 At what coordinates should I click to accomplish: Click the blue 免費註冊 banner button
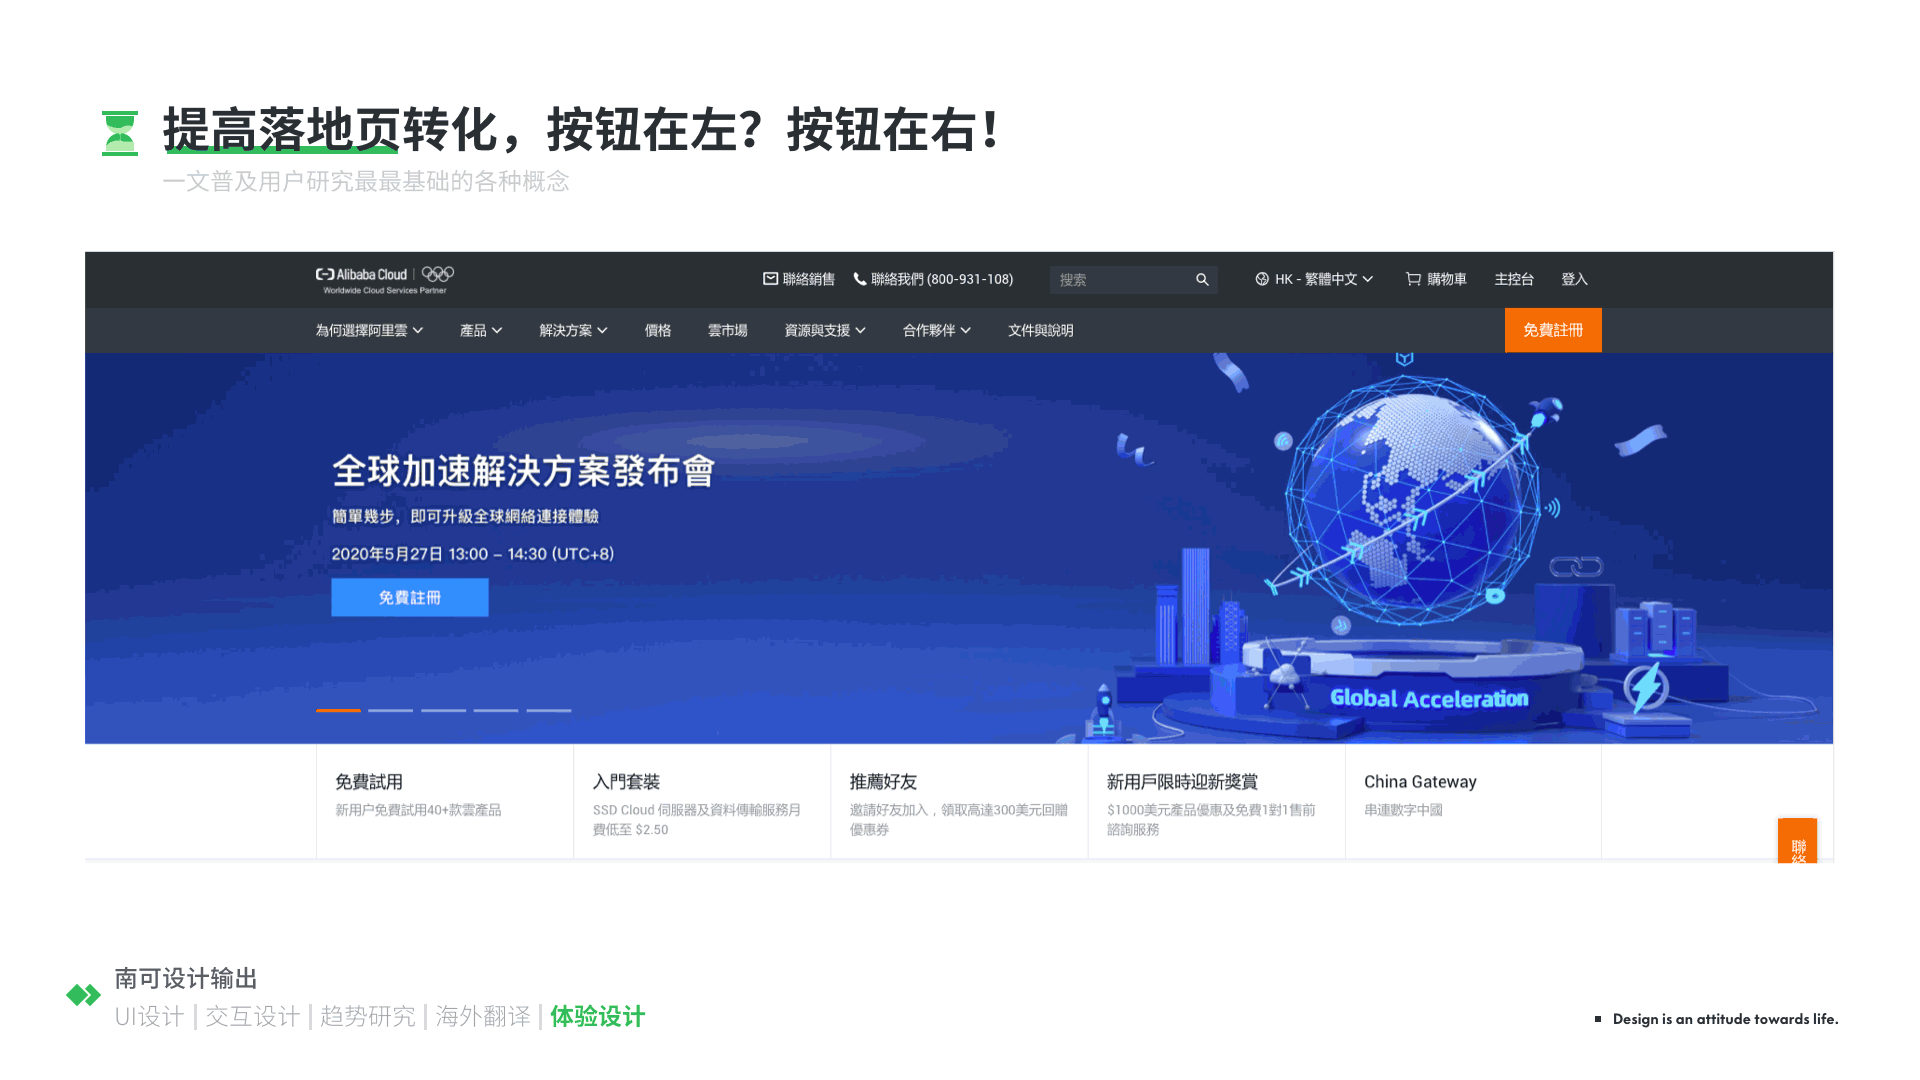coord(410,597)
